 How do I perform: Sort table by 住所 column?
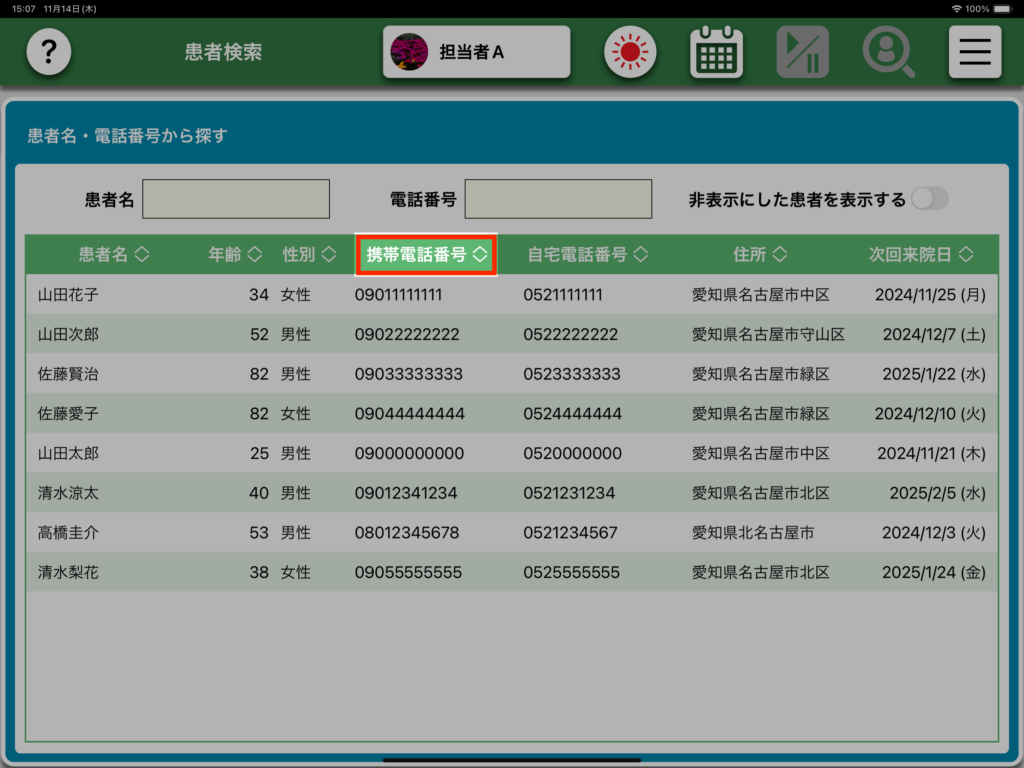pos(759,255)
